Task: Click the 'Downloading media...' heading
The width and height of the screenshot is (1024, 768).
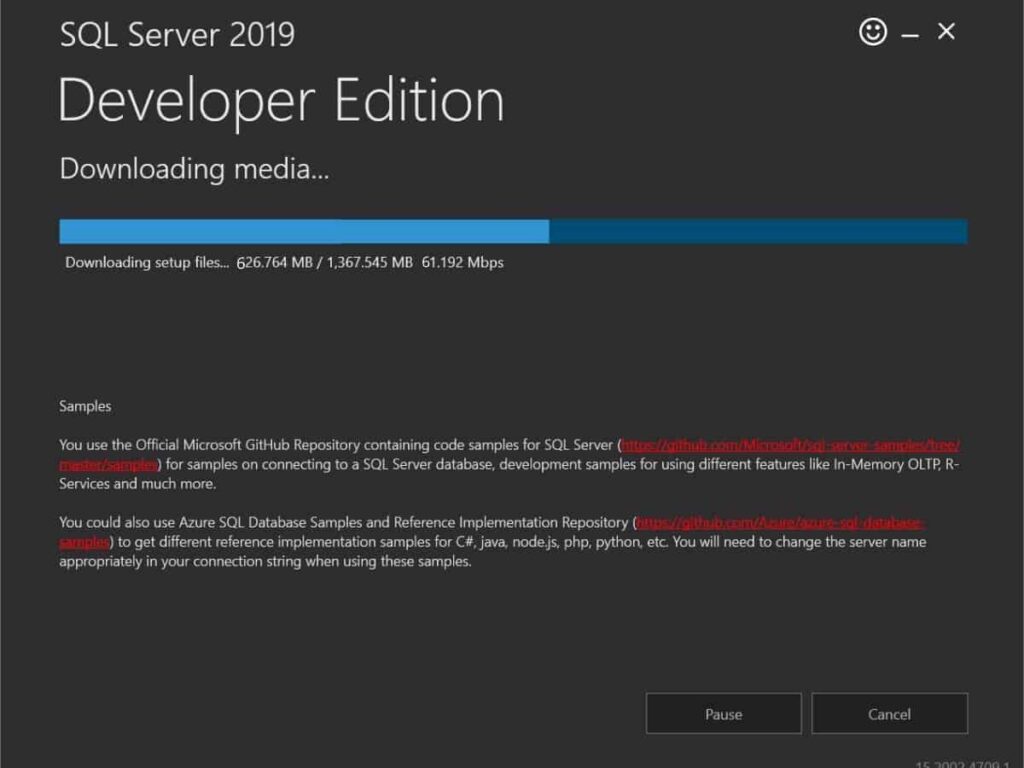Action: [x=195, y=168]
